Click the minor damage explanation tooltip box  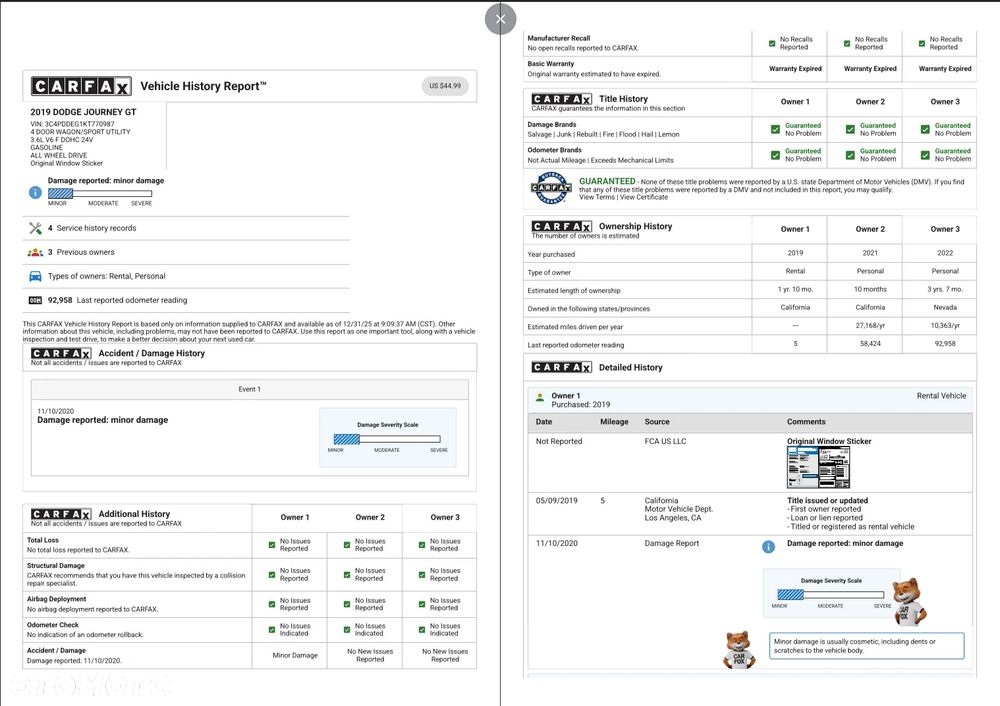[x=867, y=646]
